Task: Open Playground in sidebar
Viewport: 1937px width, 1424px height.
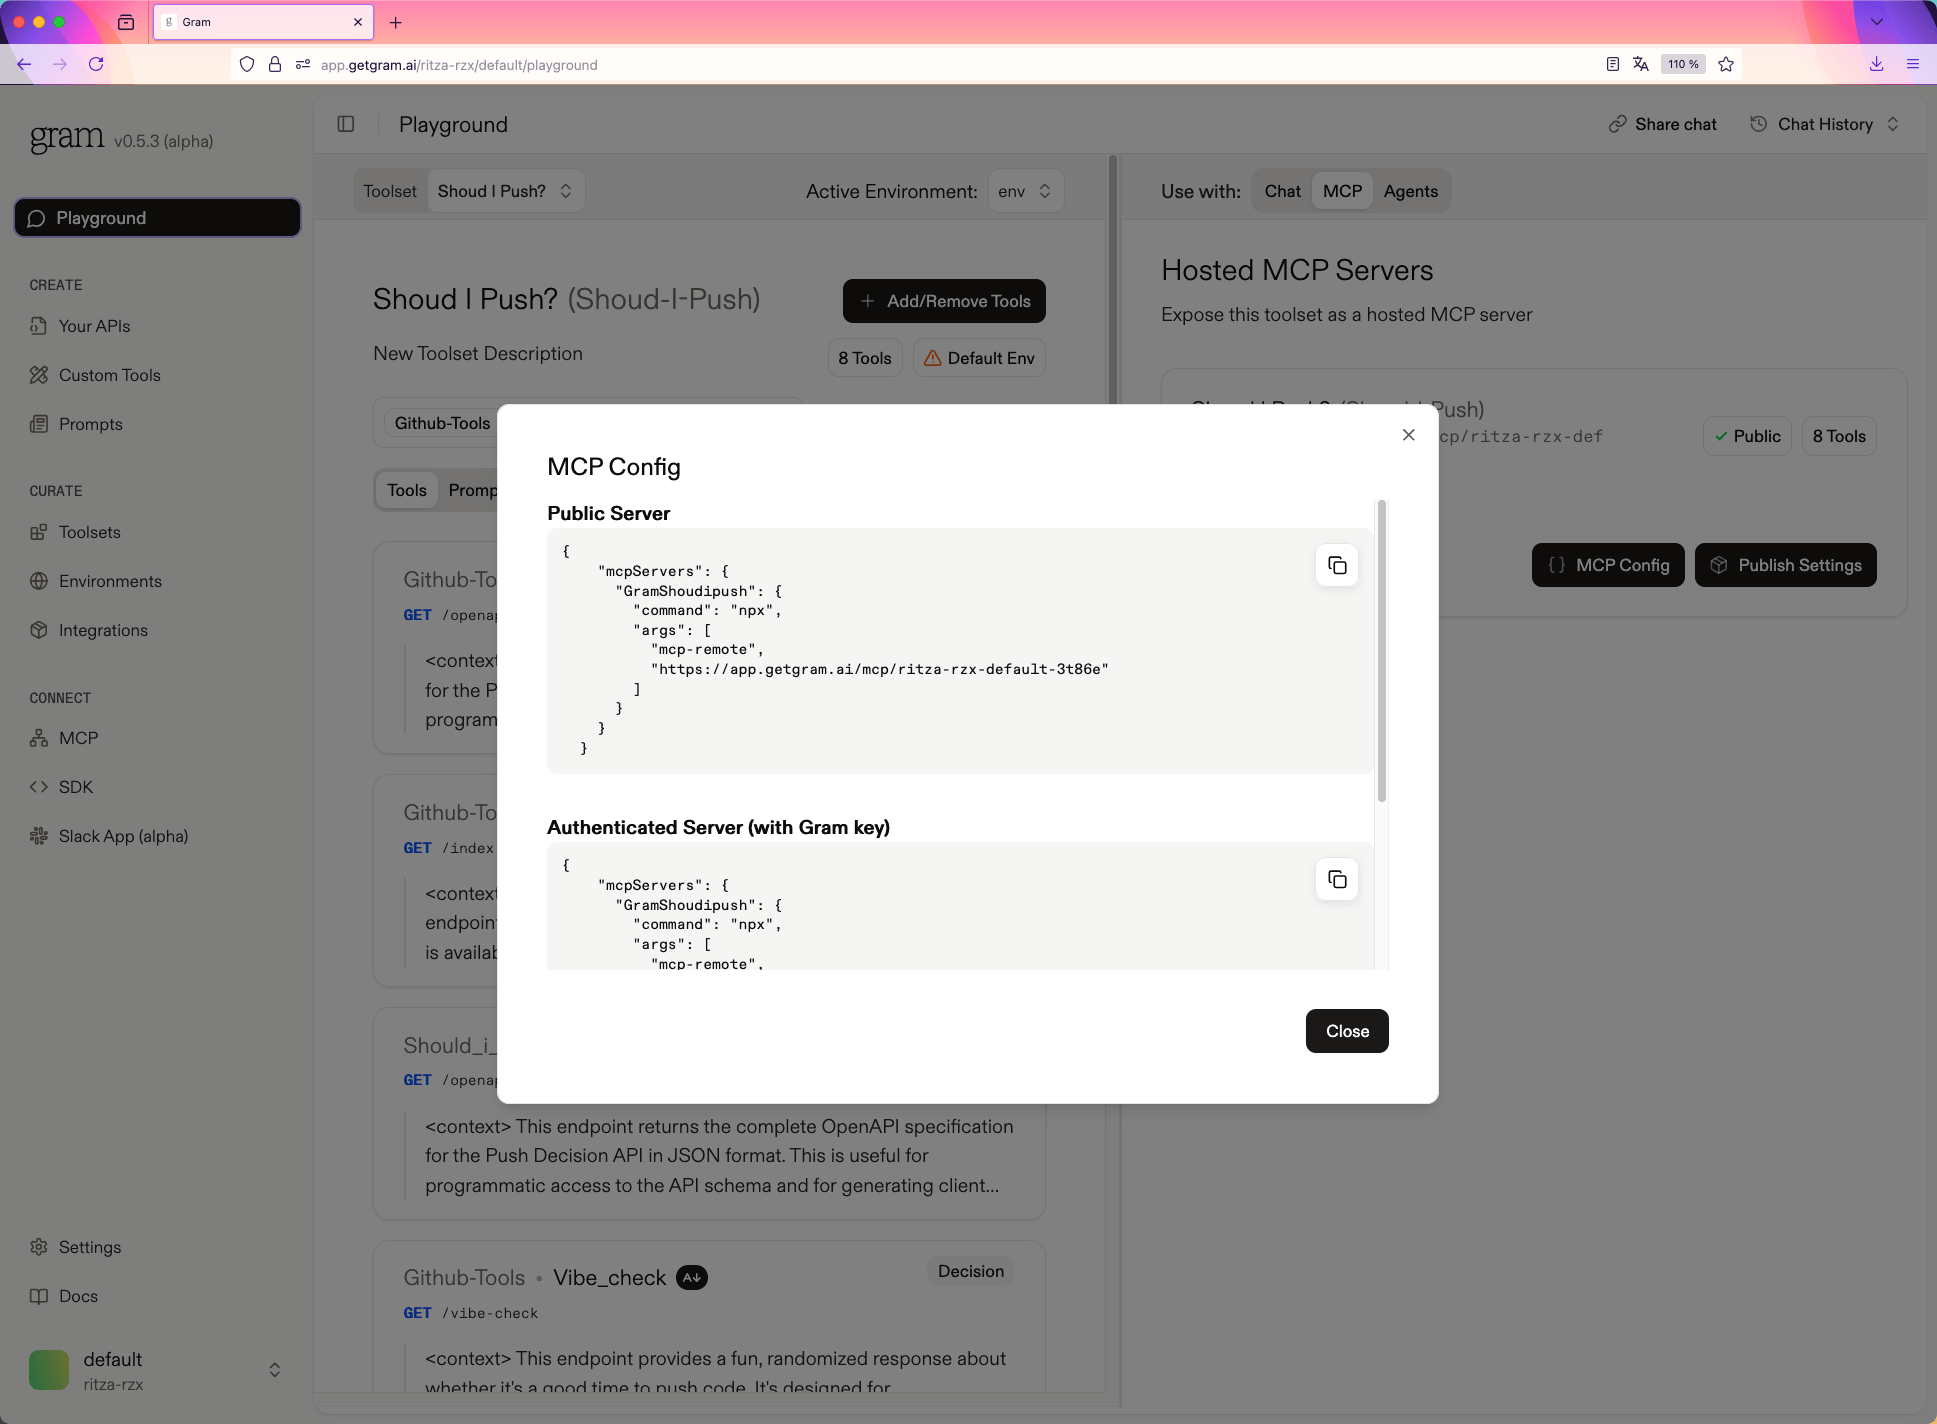Action: click(x=157, y=218)
